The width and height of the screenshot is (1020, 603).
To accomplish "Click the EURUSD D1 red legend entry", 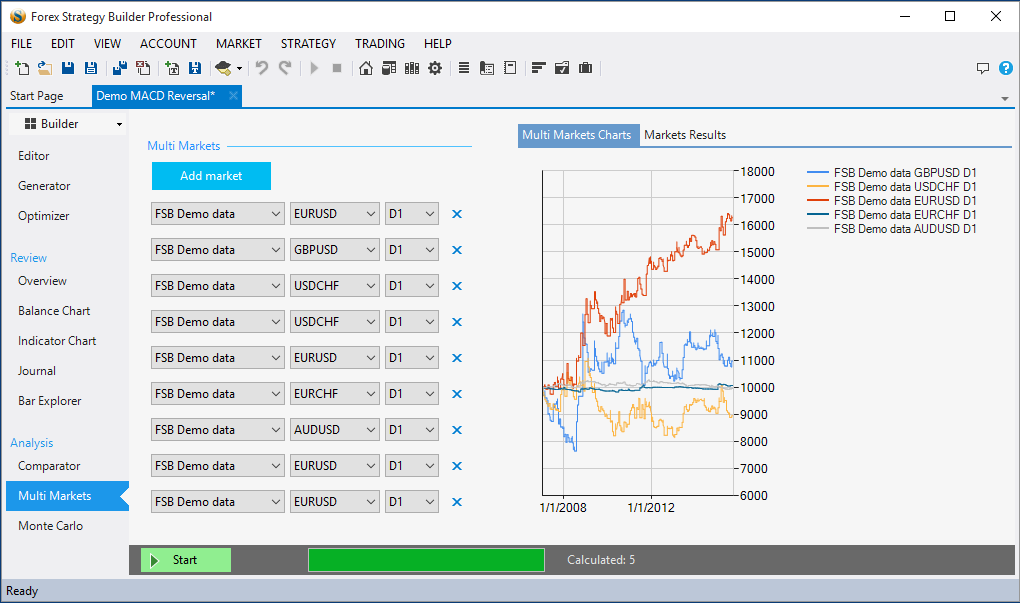I will (x=892, y=201).
